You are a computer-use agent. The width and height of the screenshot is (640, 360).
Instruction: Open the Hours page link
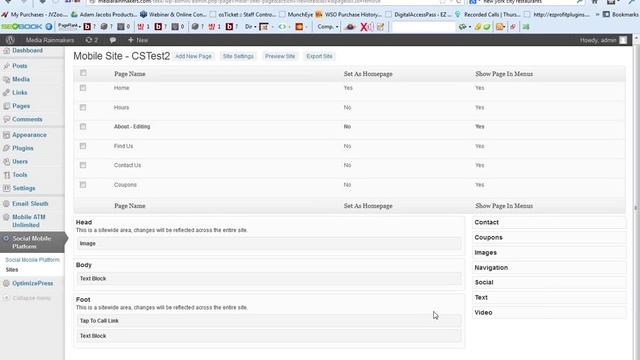point(122,107)
